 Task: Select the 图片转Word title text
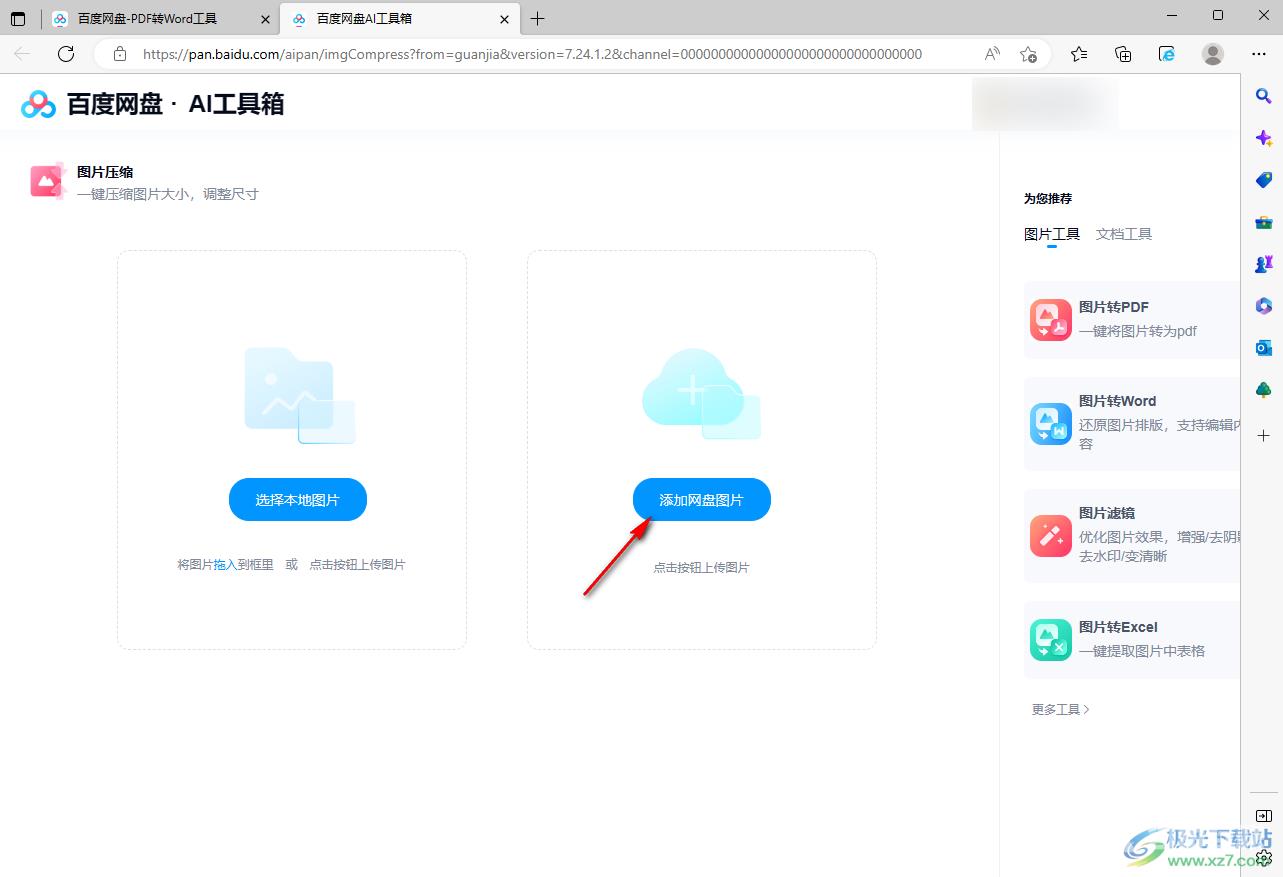coord(1118,401)
